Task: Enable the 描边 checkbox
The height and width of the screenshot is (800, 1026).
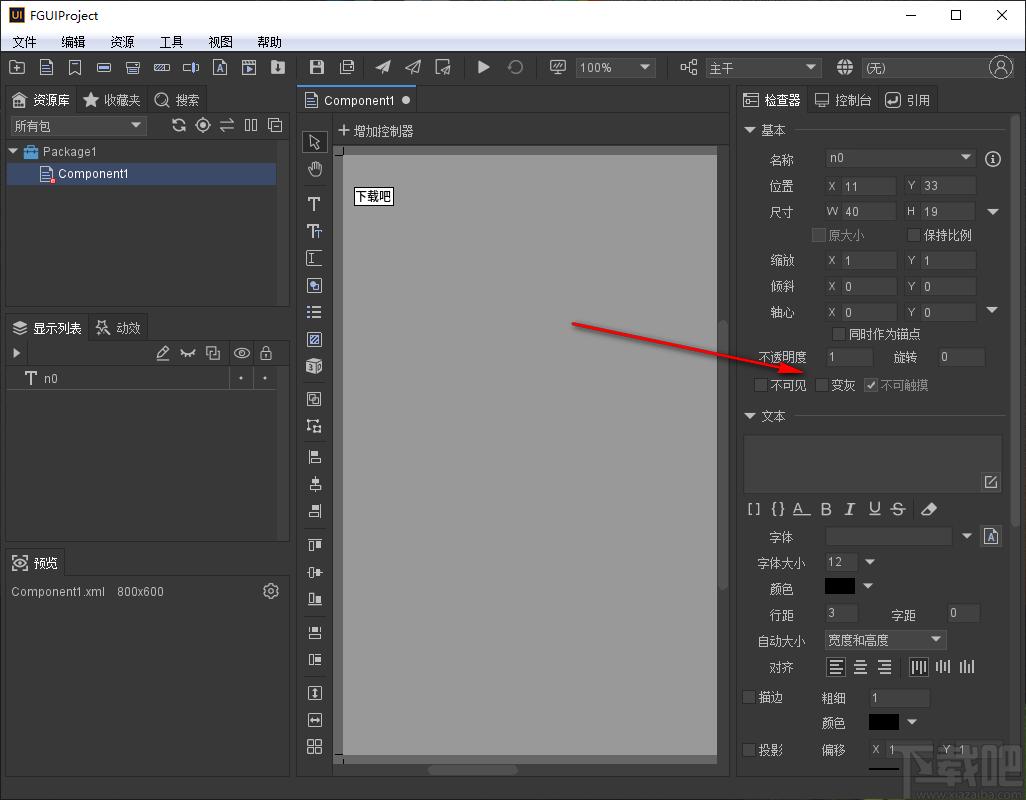Action: click(x=749, y=697)
